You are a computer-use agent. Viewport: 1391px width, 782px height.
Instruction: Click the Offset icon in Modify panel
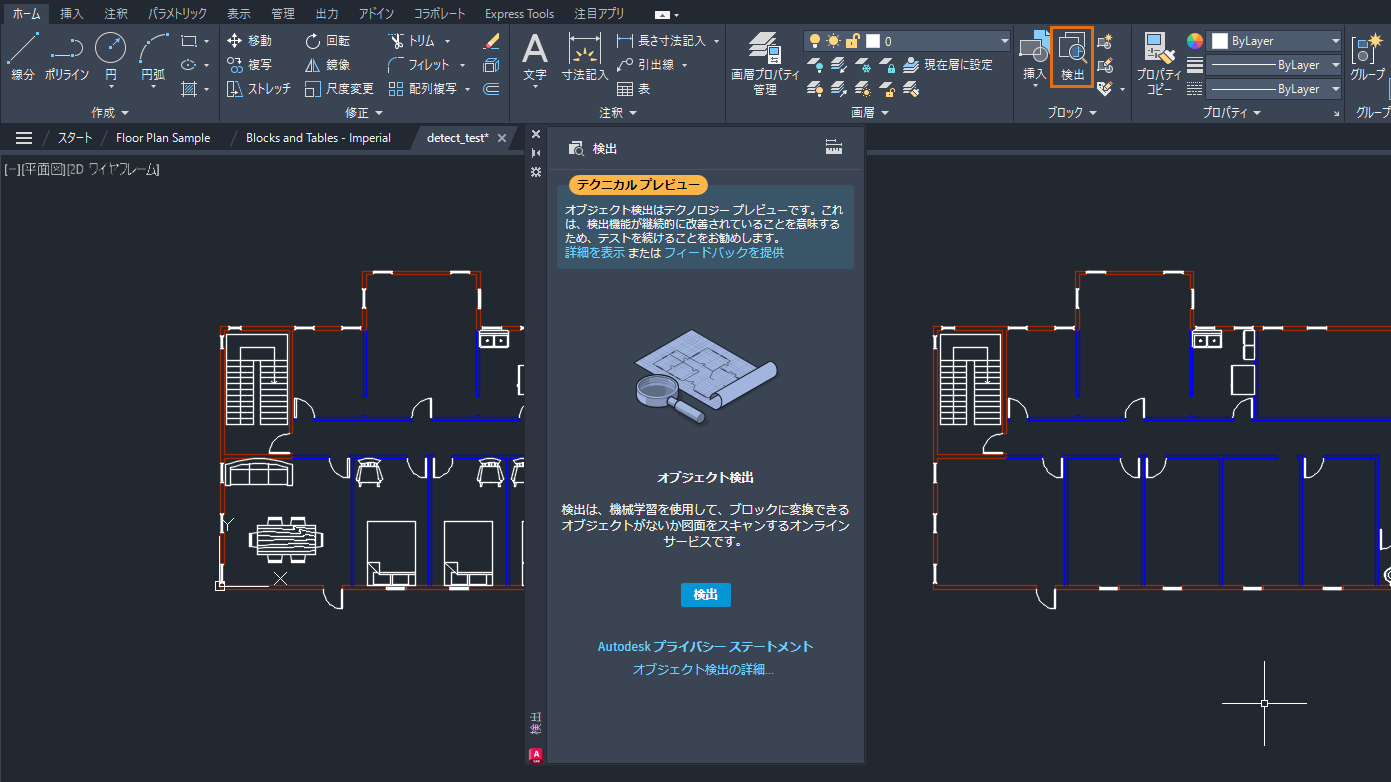[x=491, y=89]
